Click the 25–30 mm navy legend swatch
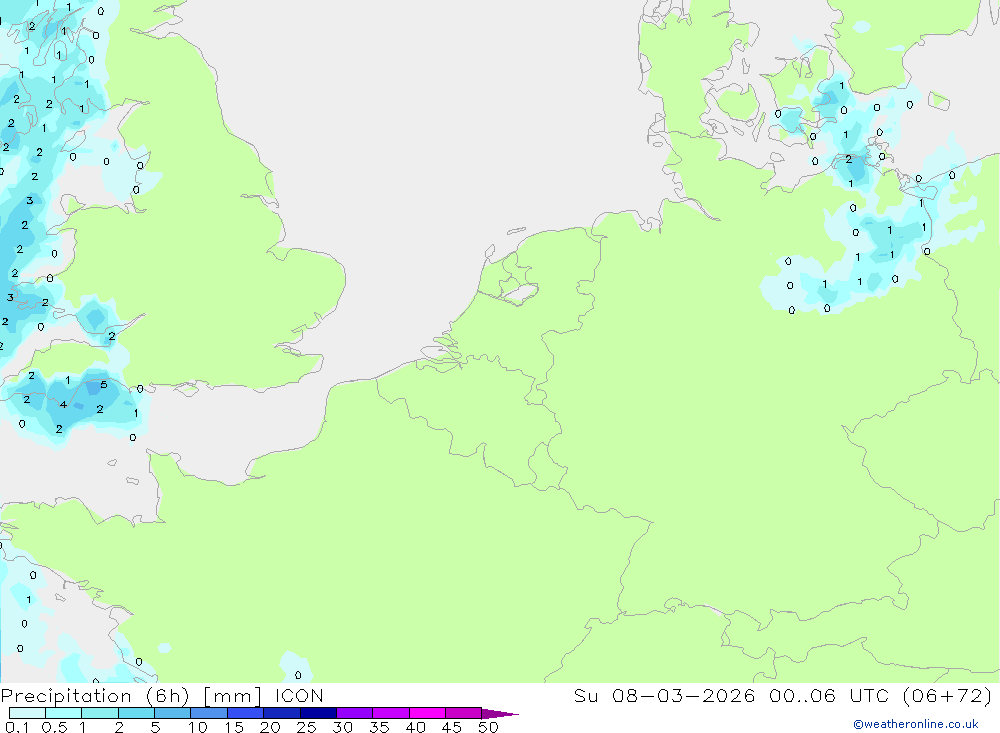The height and width of the screenshot is (733, 1000). pos(318,713)
